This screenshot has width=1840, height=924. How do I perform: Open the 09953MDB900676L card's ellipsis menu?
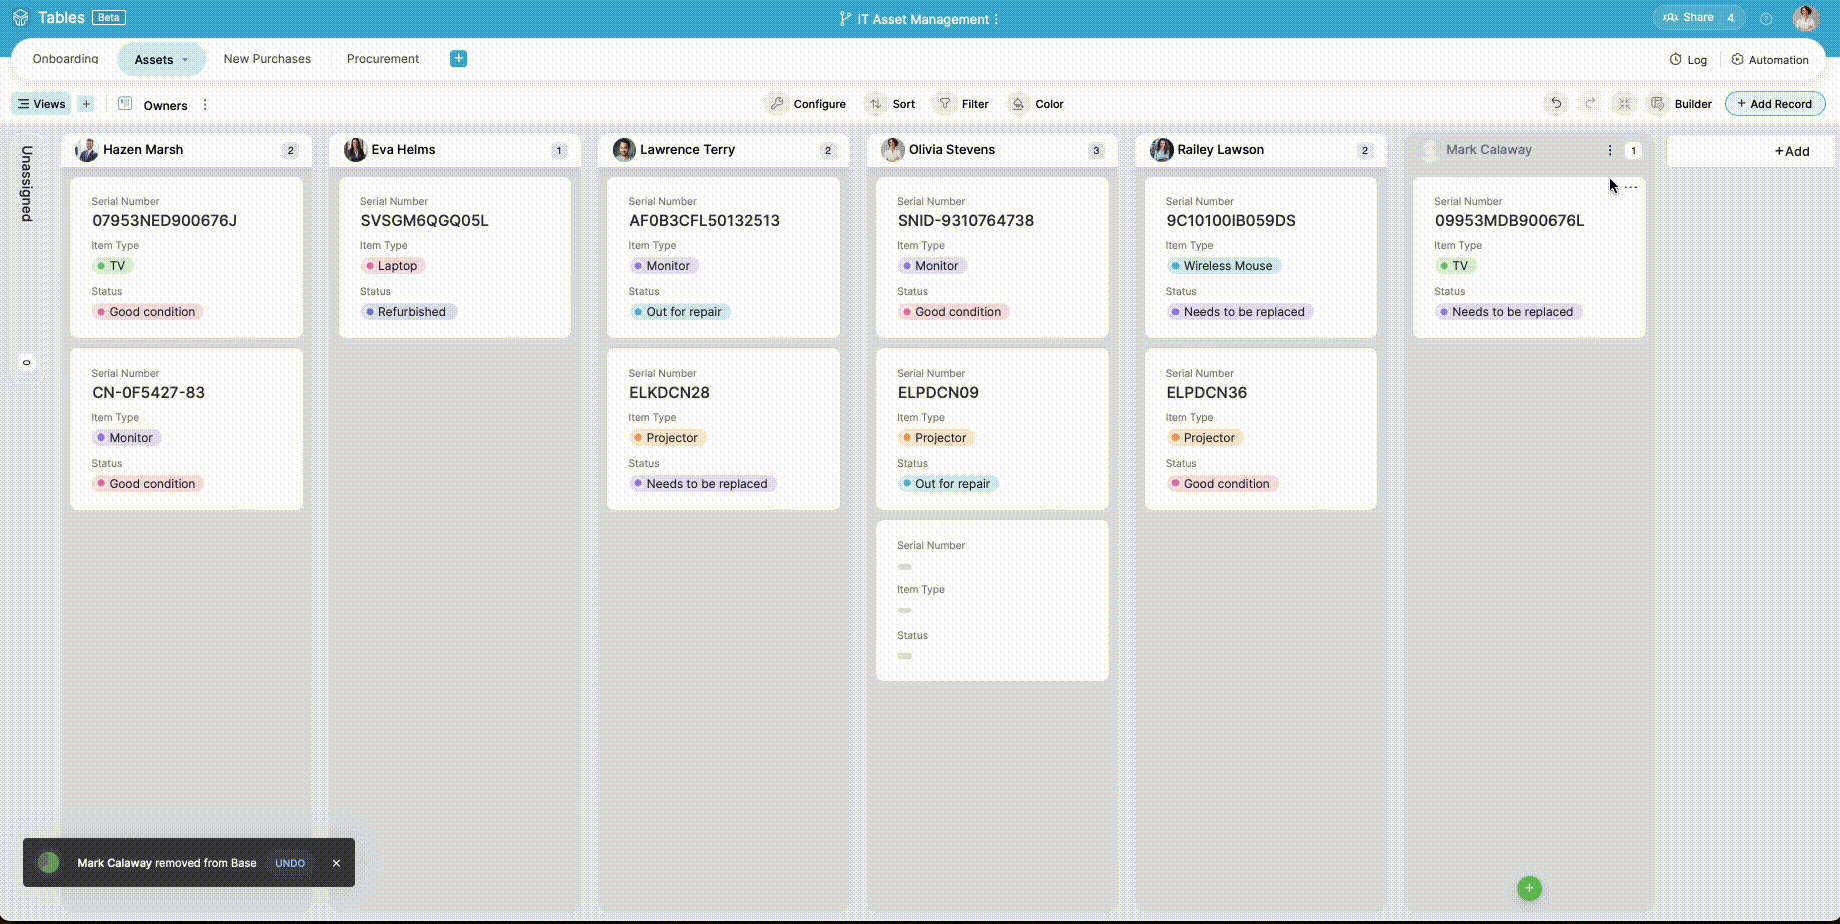pyautogui.click(x=1631, y=187)
